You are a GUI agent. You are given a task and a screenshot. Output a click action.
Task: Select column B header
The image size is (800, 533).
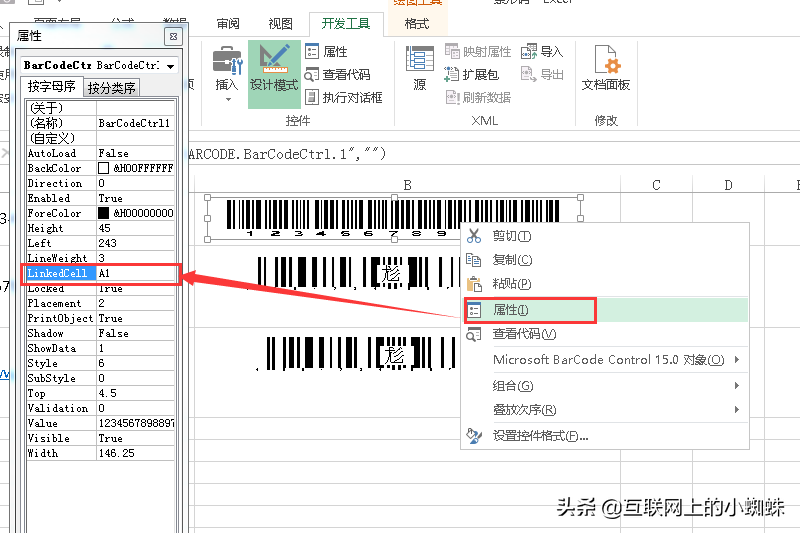tap(407, 185)
